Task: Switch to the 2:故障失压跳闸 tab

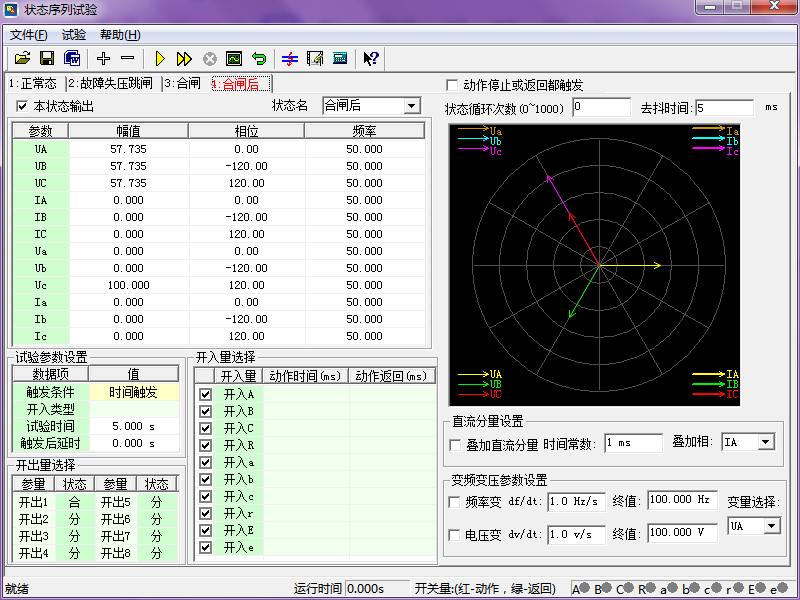Action: point(110,83)
